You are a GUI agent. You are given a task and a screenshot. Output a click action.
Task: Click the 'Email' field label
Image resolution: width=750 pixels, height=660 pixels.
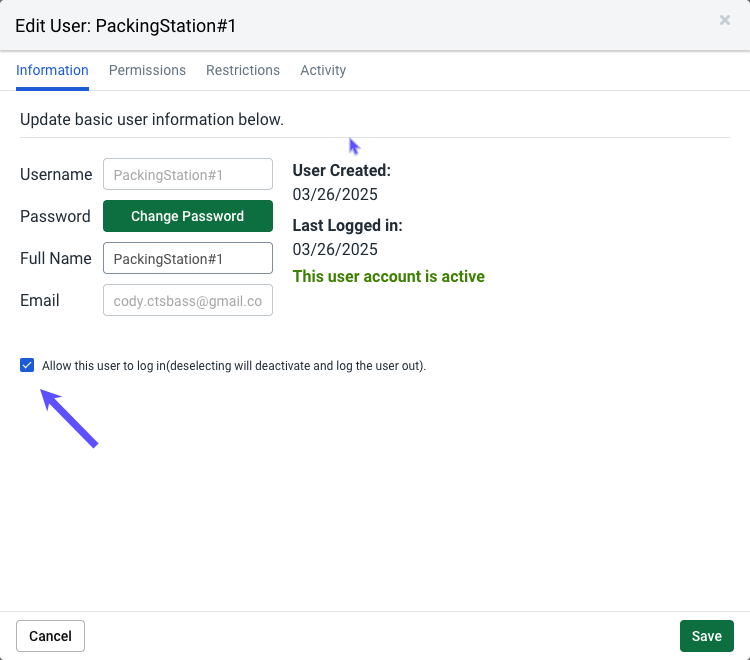(x=40, y=300)
